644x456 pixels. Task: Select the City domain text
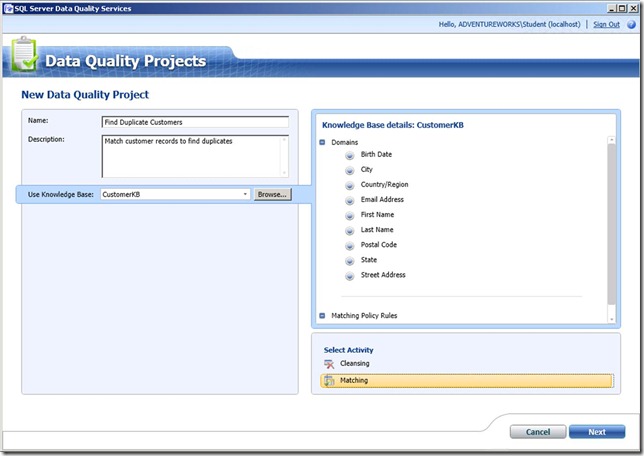click(366, 169)
